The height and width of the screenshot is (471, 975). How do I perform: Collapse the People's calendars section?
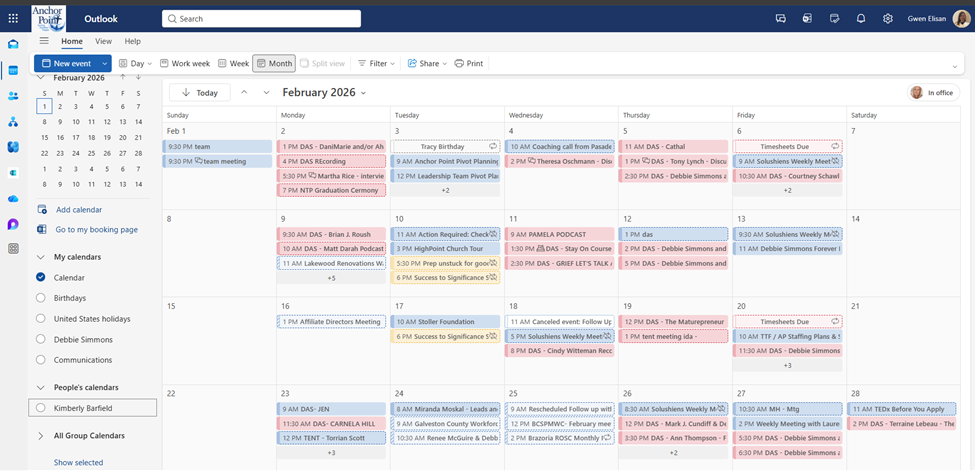[41, 388]
